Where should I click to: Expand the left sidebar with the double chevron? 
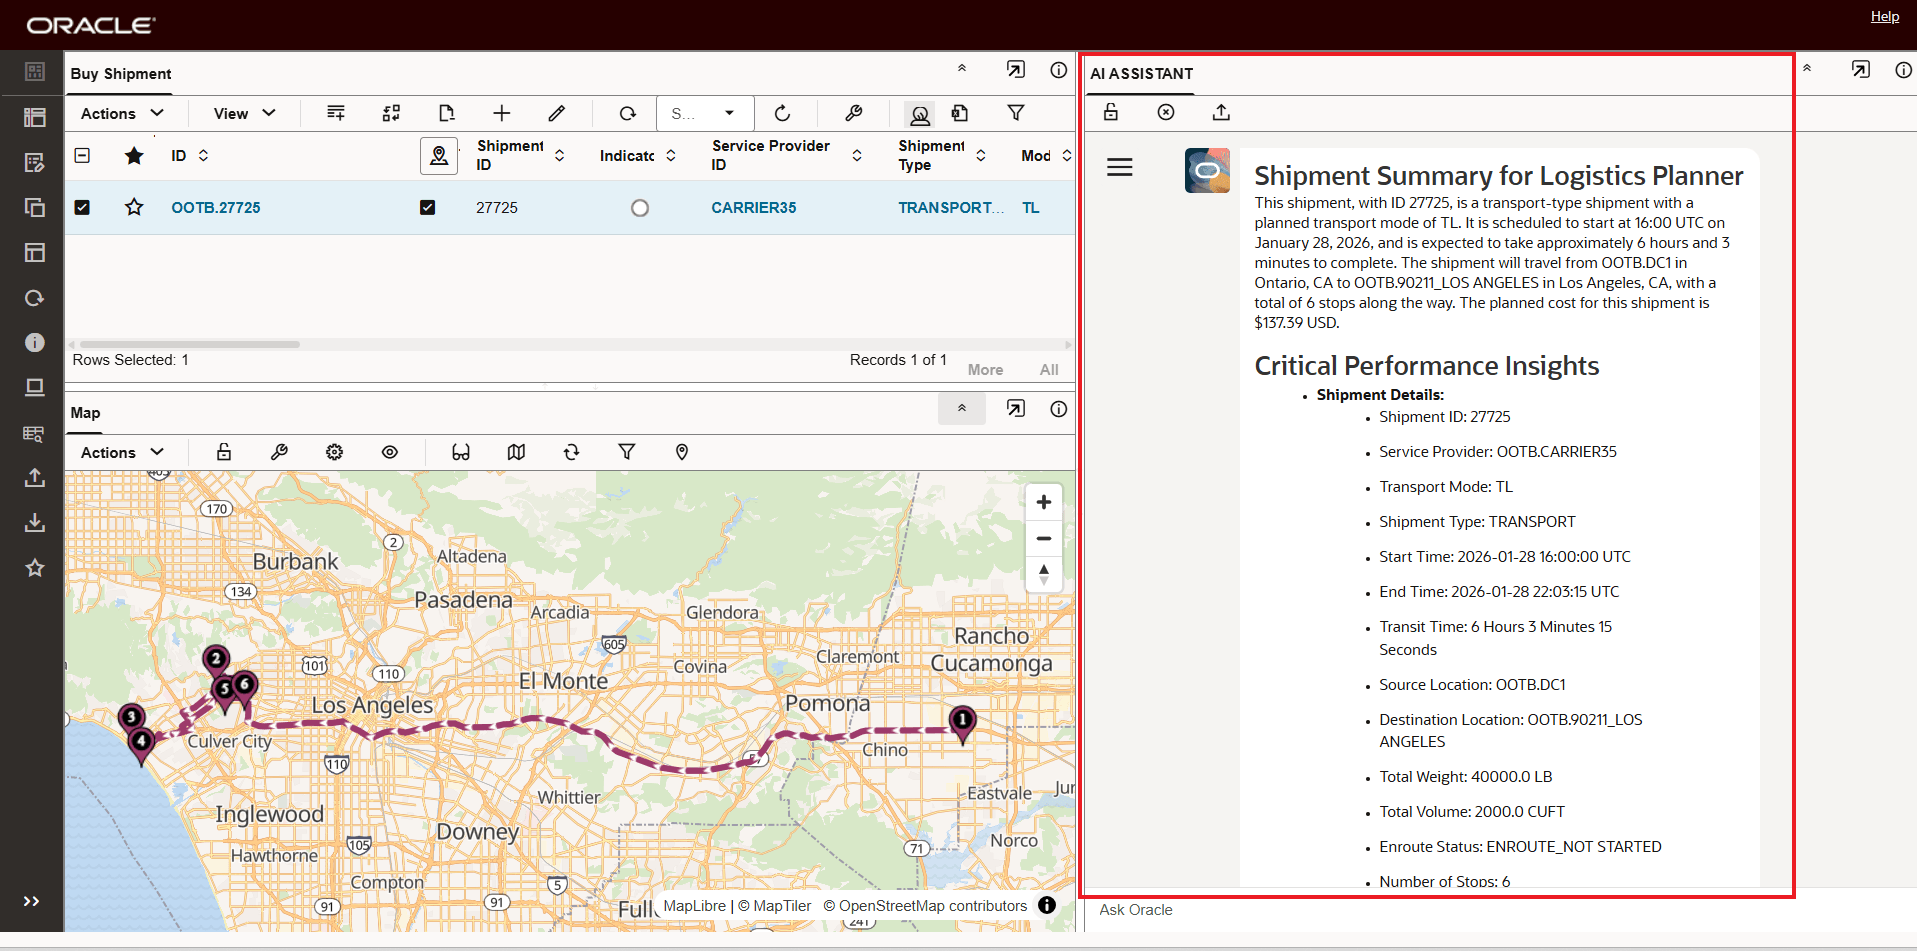pyautogui.click(x=32, y=901)
